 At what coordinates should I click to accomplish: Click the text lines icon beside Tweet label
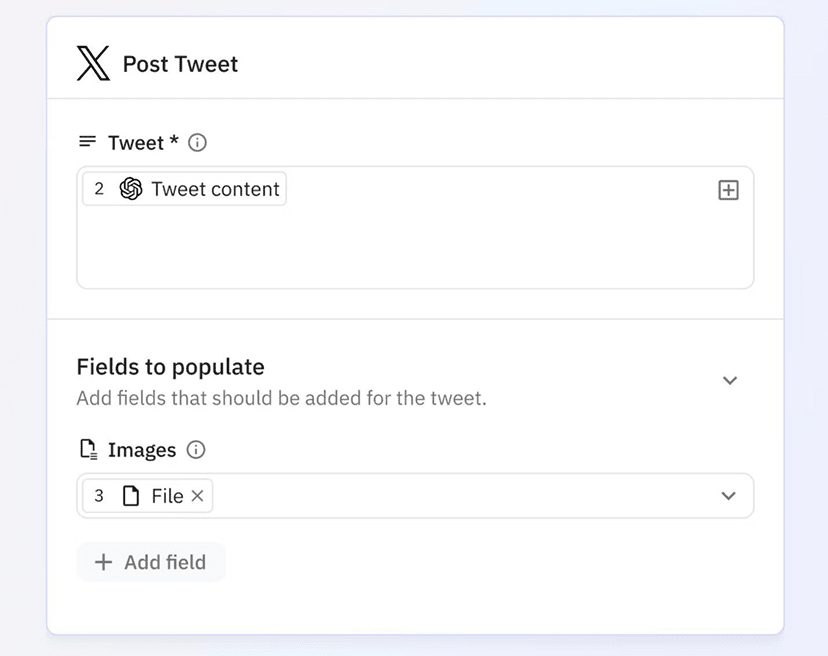click(x=88, y=142)
